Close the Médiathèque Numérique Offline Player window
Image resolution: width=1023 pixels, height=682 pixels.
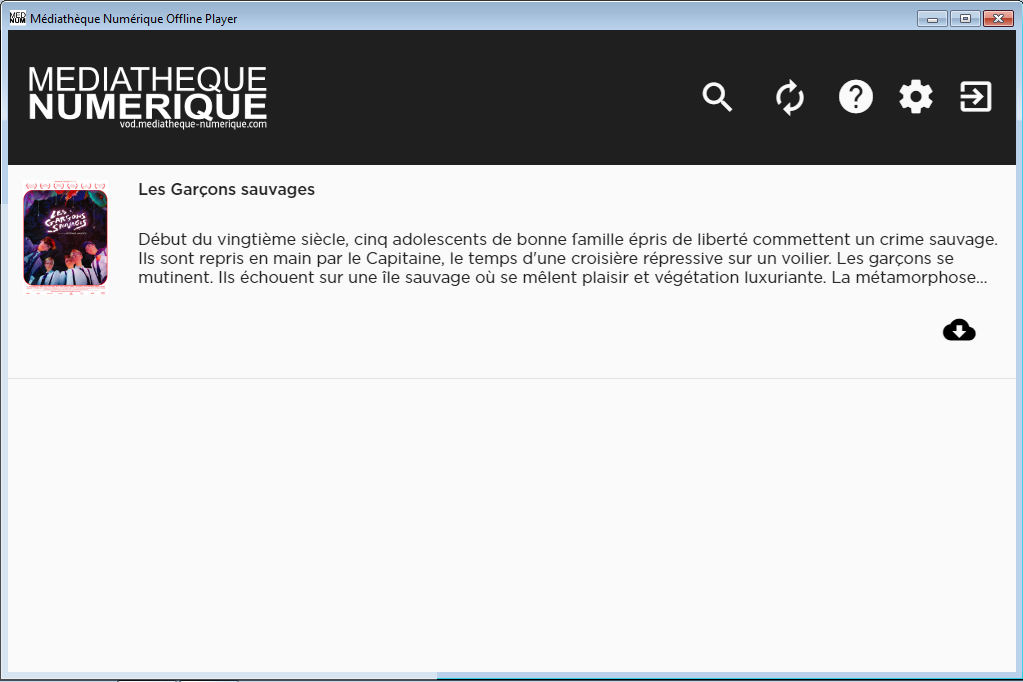point(998,19)
